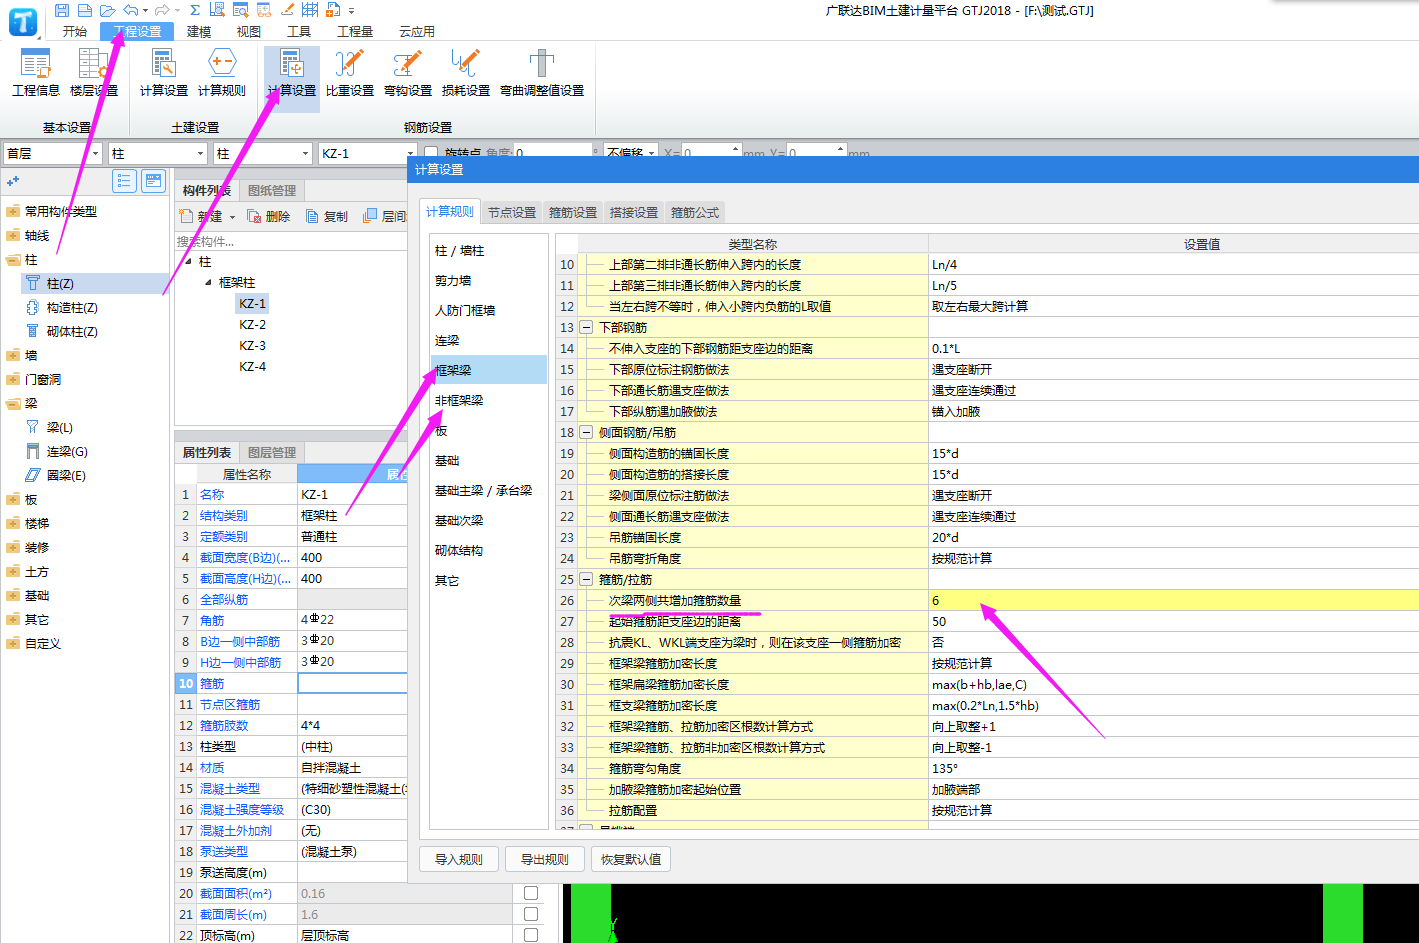The image size is (1419, 943).
Task: Select KZ-3 in component list
Action: (x=252, y=346)
